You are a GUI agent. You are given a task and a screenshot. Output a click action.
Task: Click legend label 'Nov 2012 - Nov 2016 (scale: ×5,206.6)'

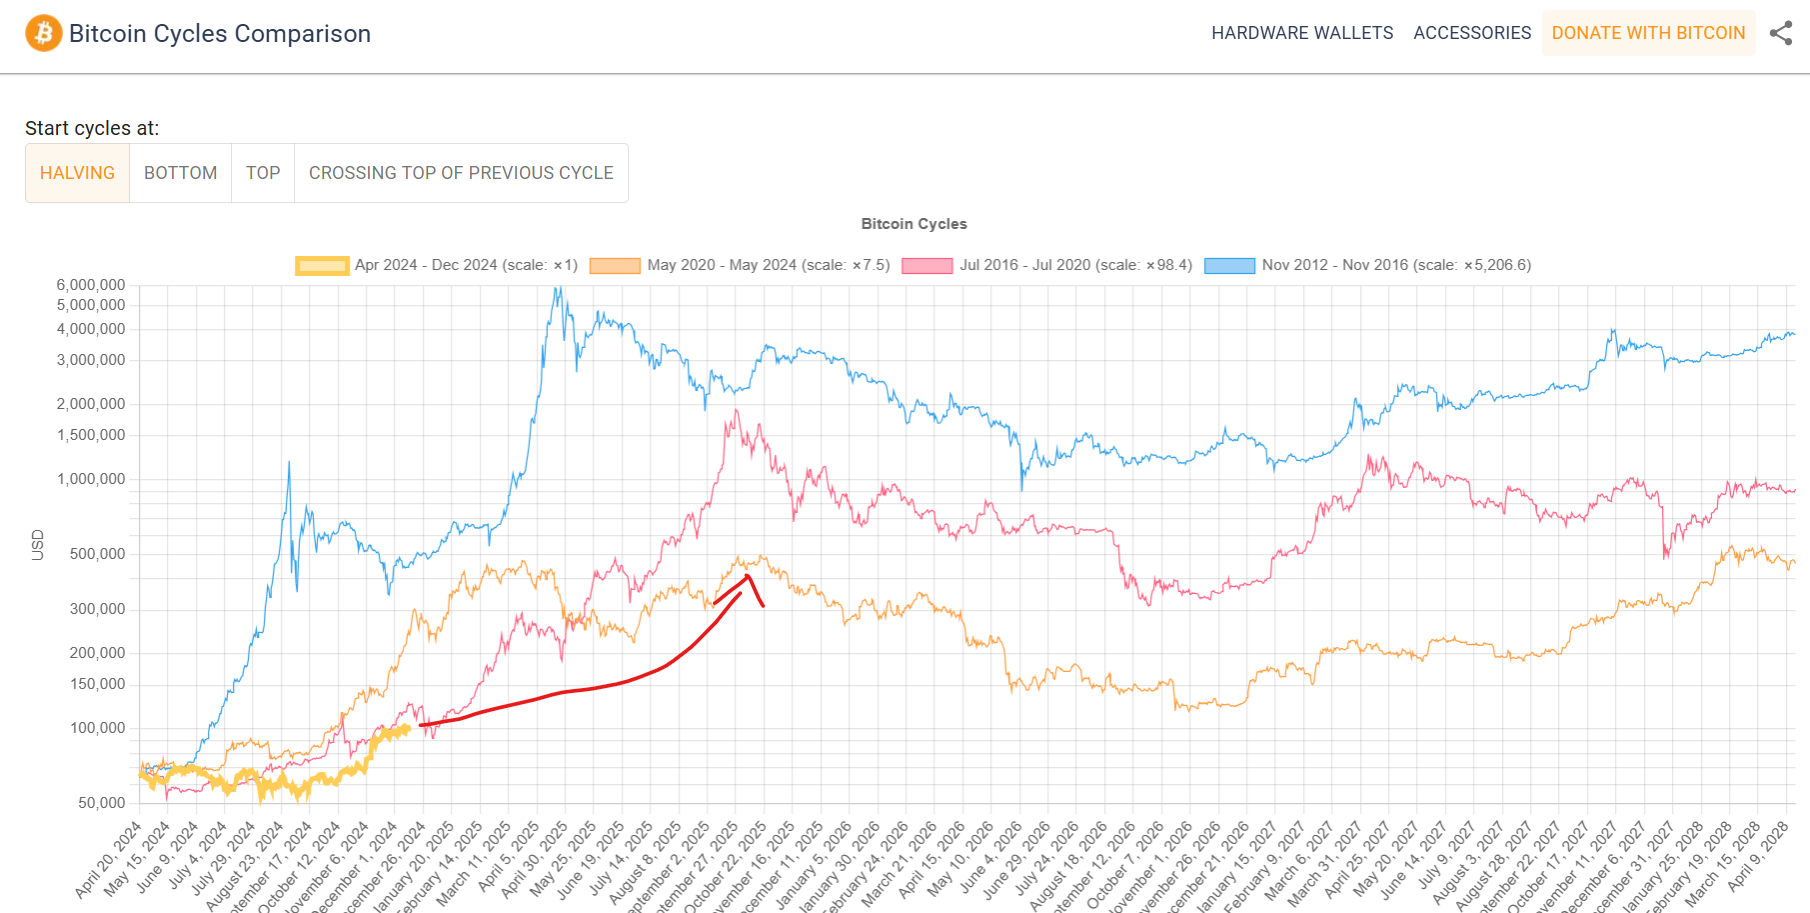coord(1396,265)
